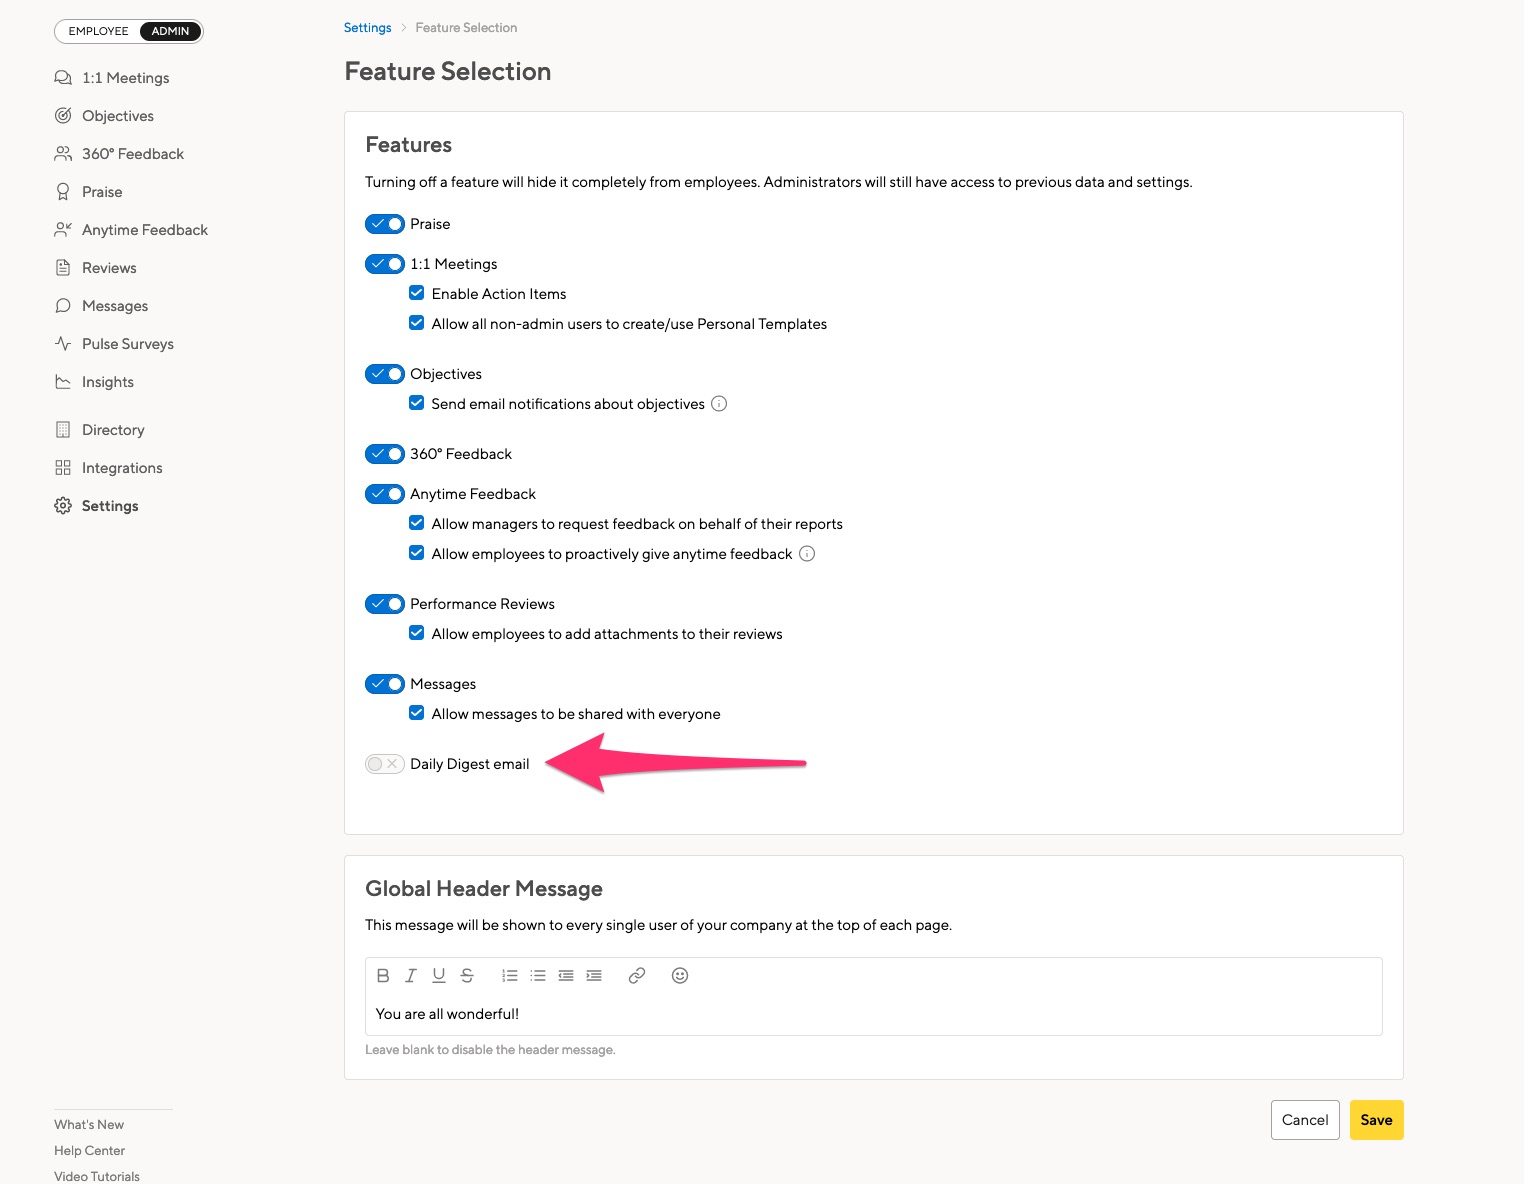Open the objectives notification info tooltip
Image resolution: width=1524 pixels, height=1184 pixels.
coord(719,403)
